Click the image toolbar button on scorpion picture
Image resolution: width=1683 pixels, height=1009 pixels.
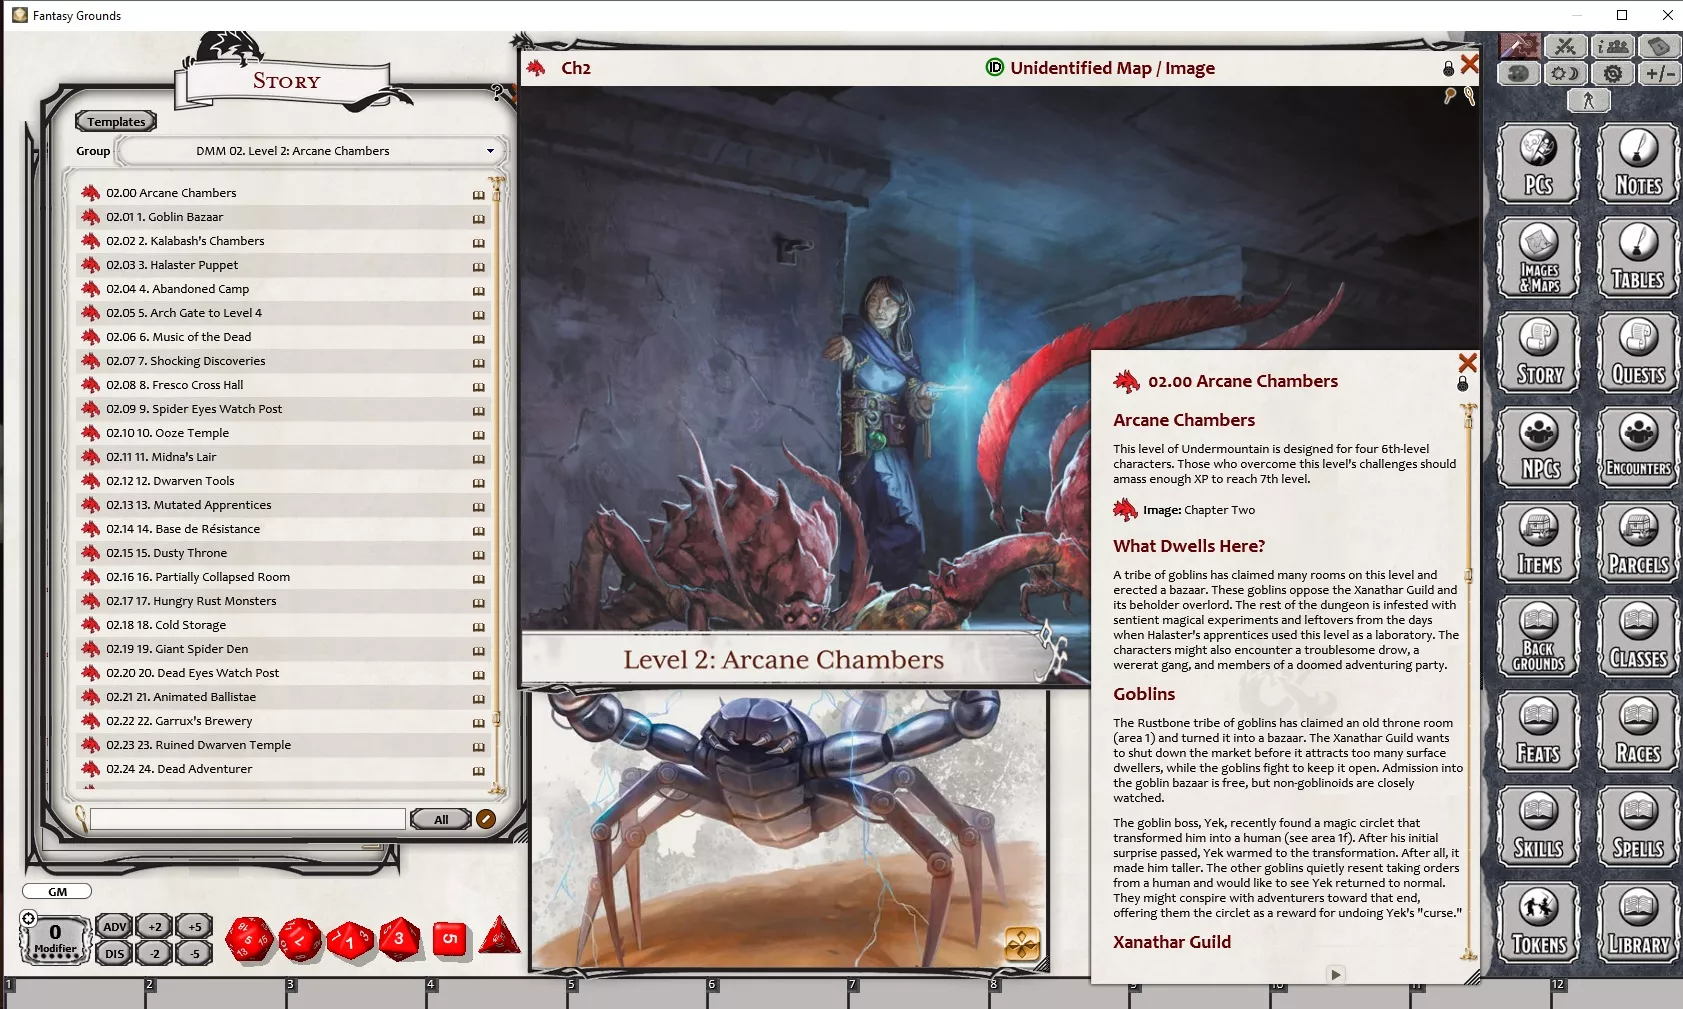pyautogui.click(x=1022, y=943)
